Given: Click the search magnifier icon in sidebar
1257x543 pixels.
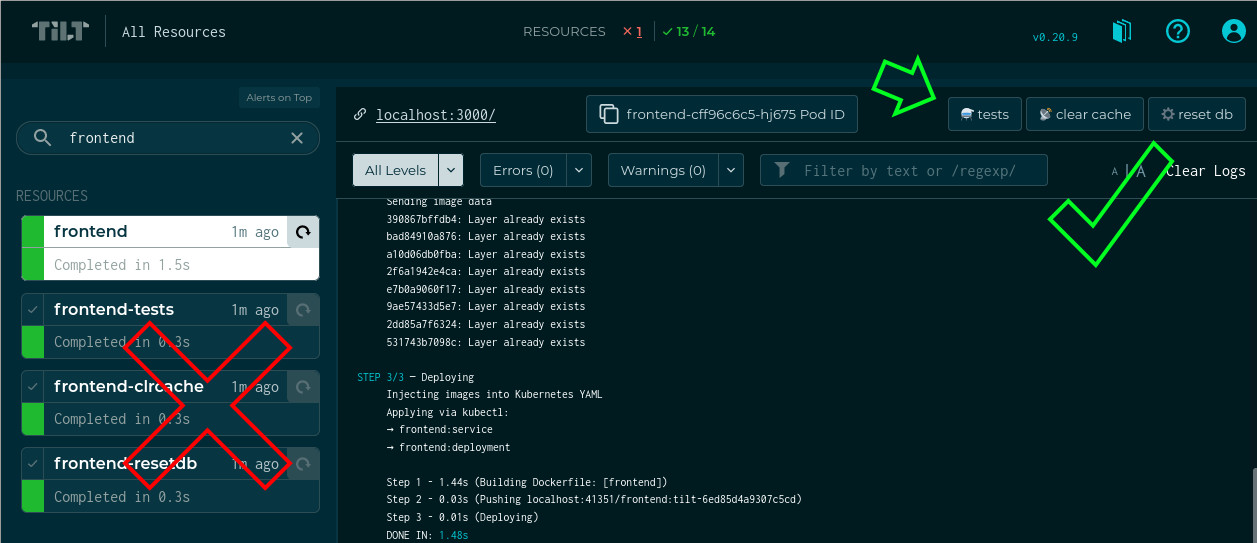Looking at the screenshot, I should (x=42, y=138).
